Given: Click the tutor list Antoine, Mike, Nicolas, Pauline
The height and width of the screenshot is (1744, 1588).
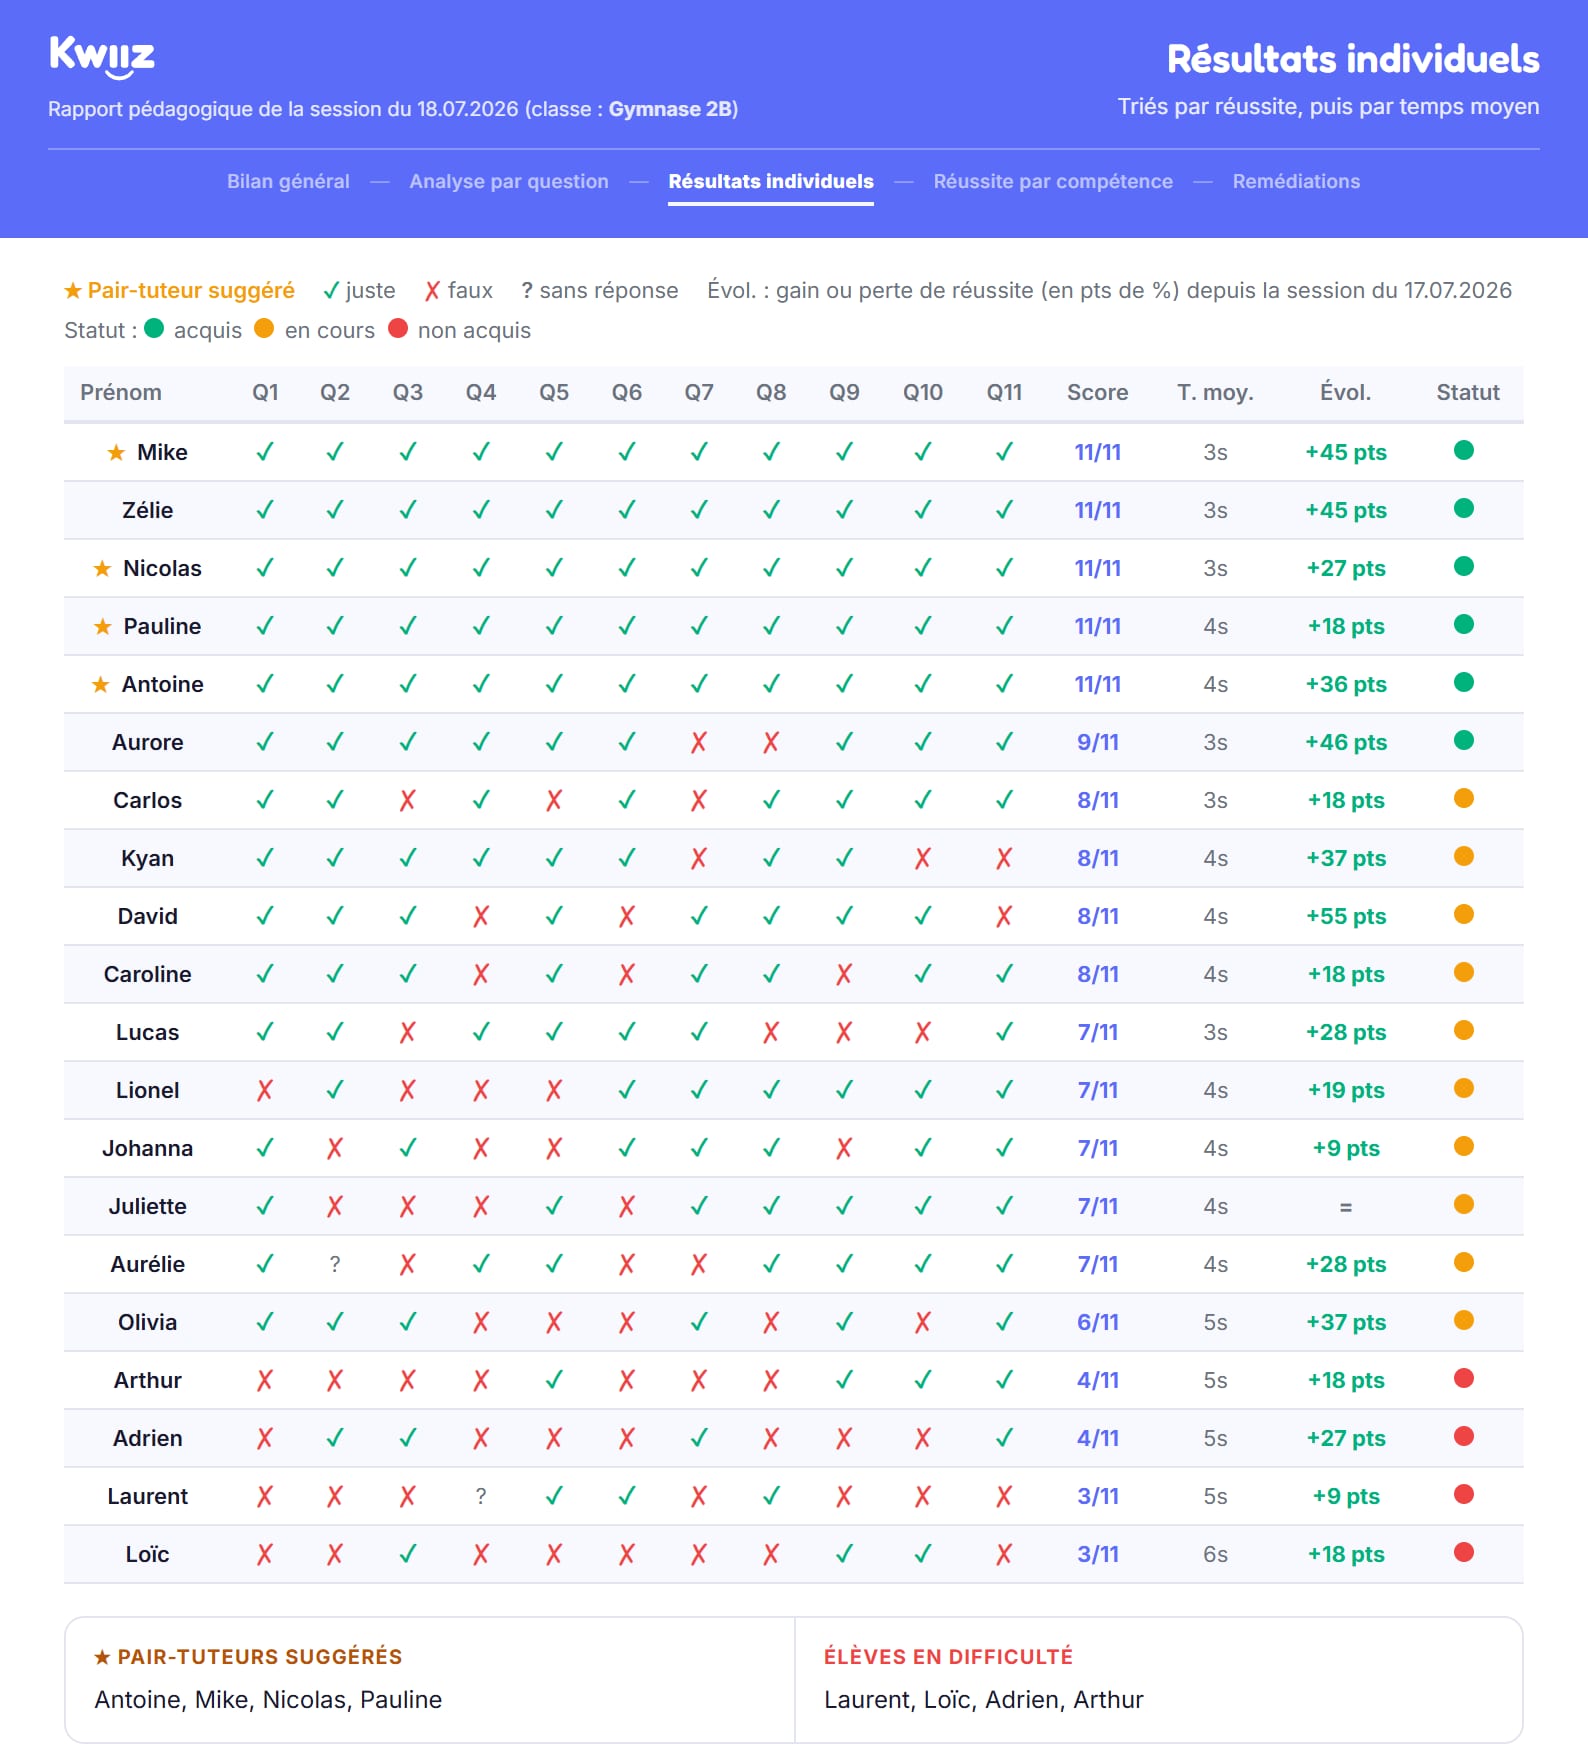Looking at the screenshot, I should pos(268,1699).
